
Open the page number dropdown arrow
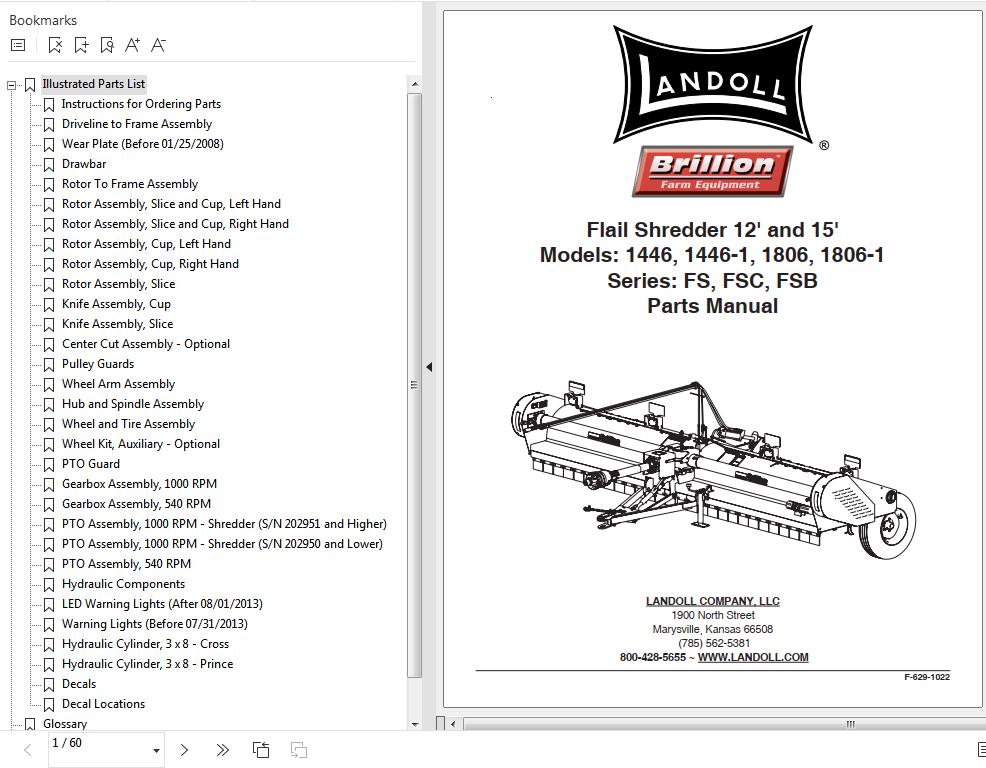pyautogui.click(x=156, y=750)
